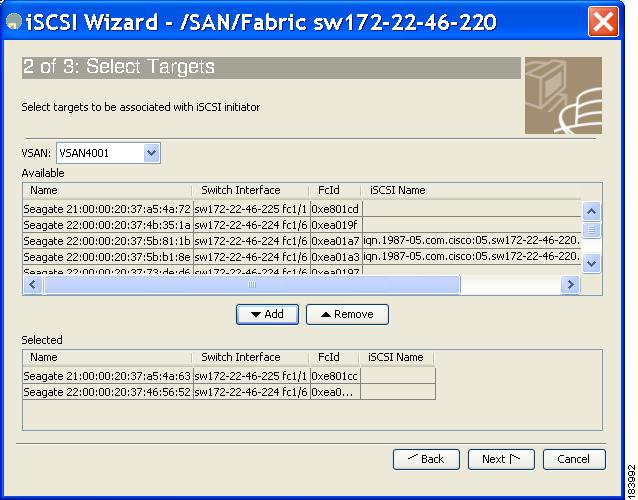
Task: Click sw172-22-46-225 fc1/1 cell in Selected list
Action: coord(251,376)
